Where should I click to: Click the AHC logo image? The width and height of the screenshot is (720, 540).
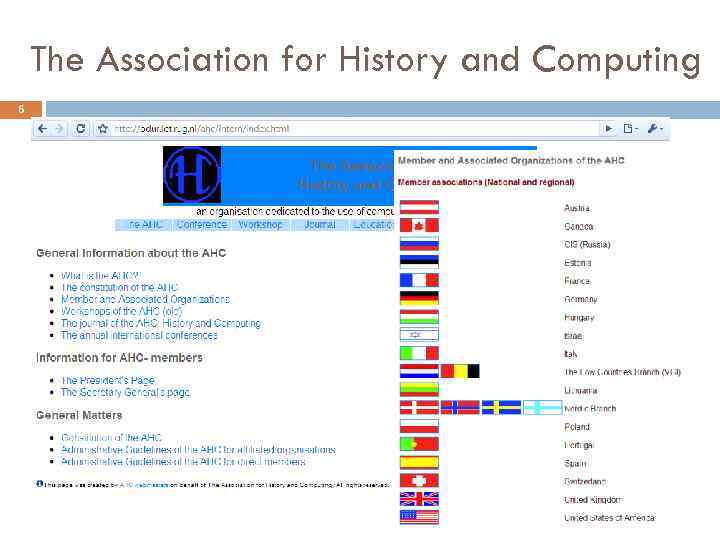pyautogui.click(x=192, y=175)
